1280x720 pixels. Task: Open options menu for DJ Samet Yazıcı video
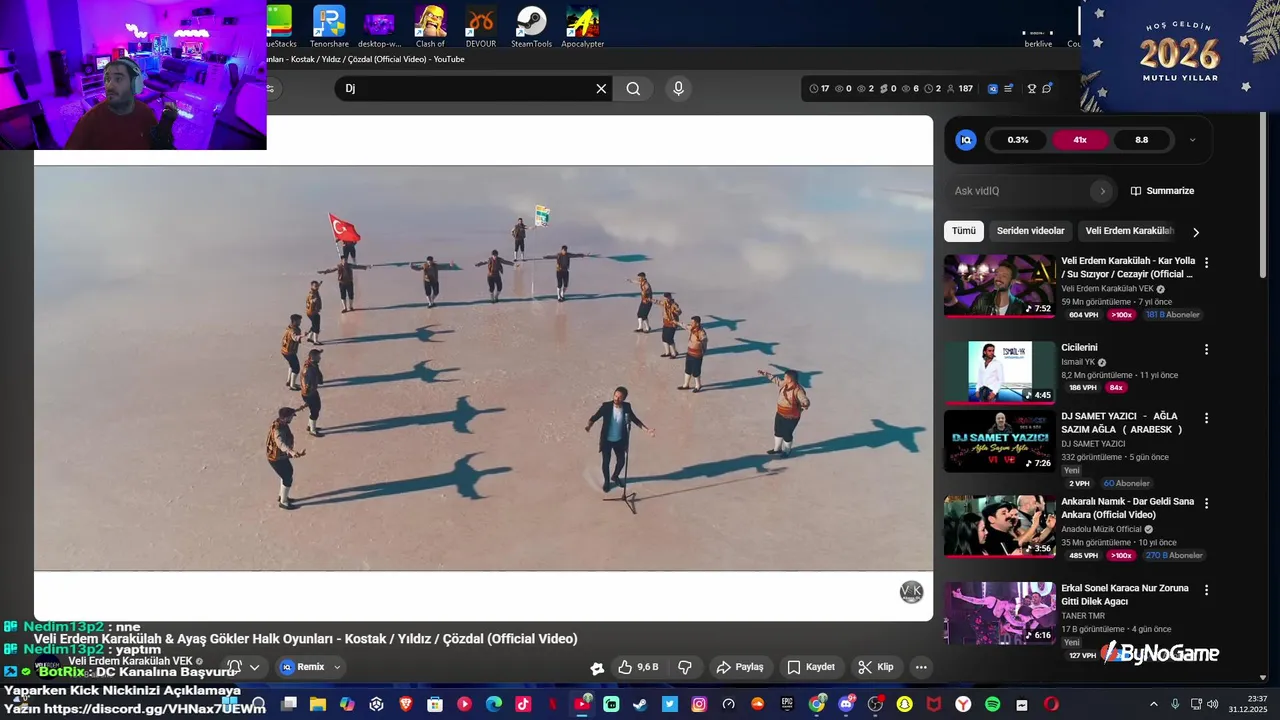1206,418
